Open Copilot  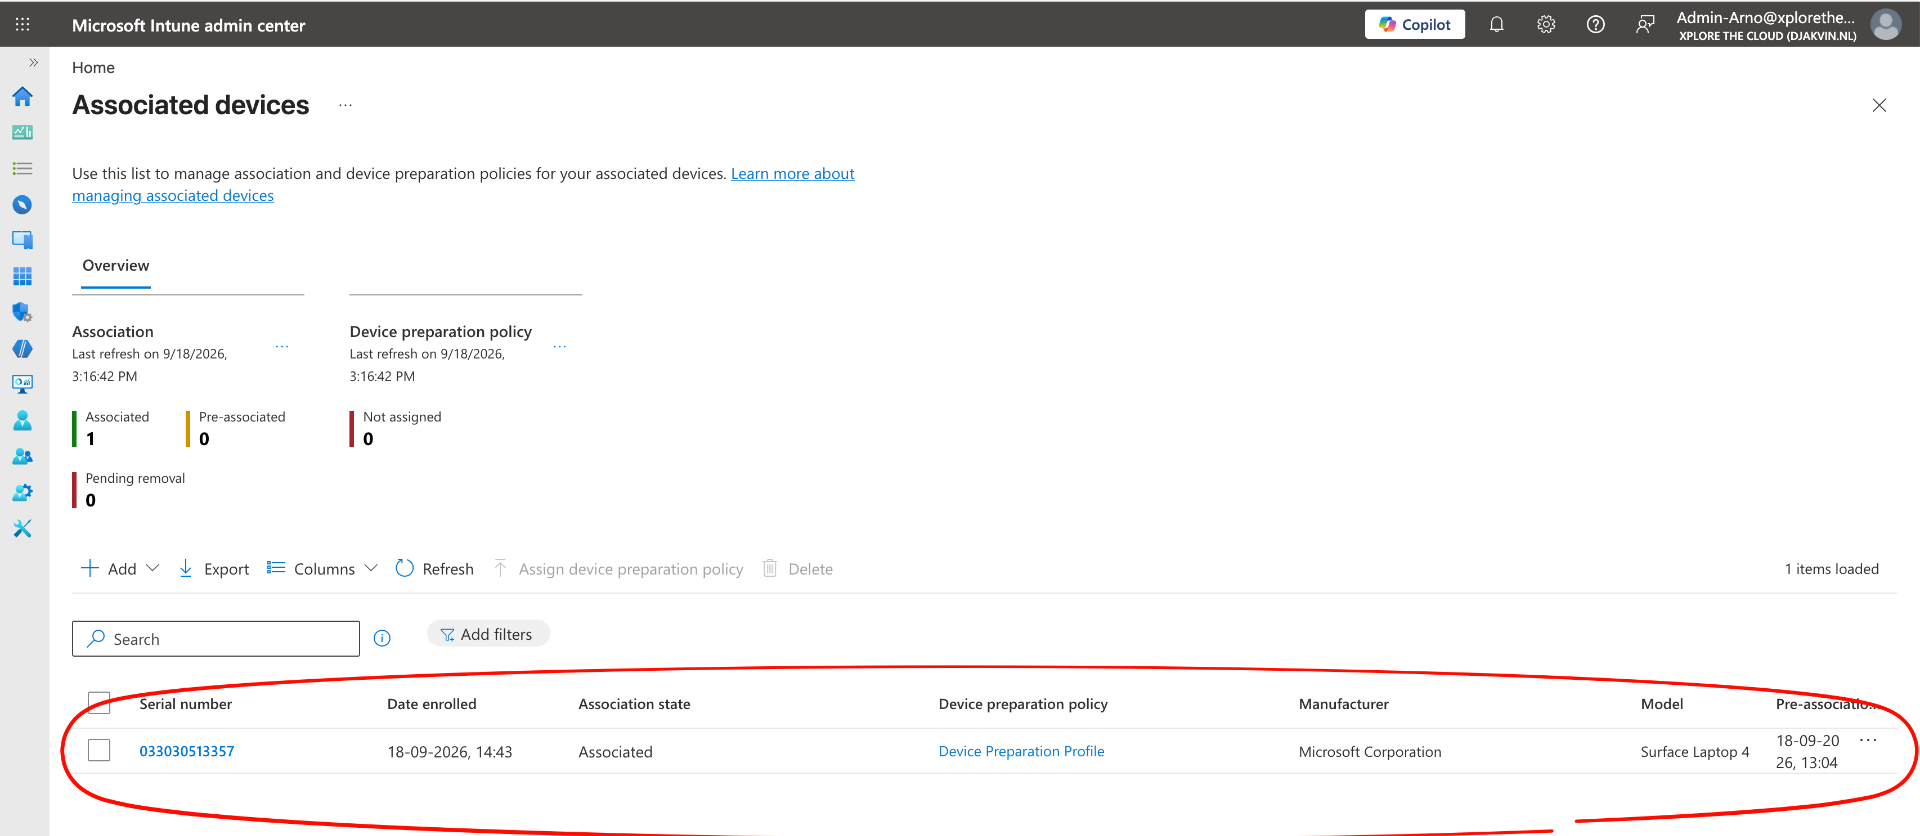coord(1414,24)
